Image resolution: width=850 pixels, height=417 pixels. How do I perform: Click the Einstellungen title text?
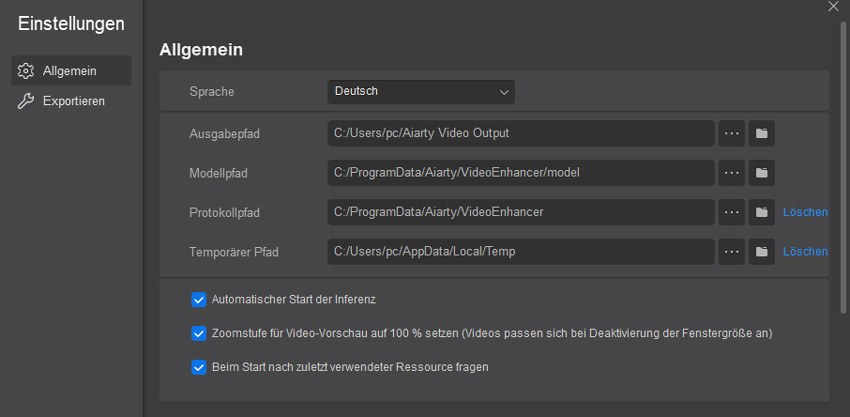71,23
